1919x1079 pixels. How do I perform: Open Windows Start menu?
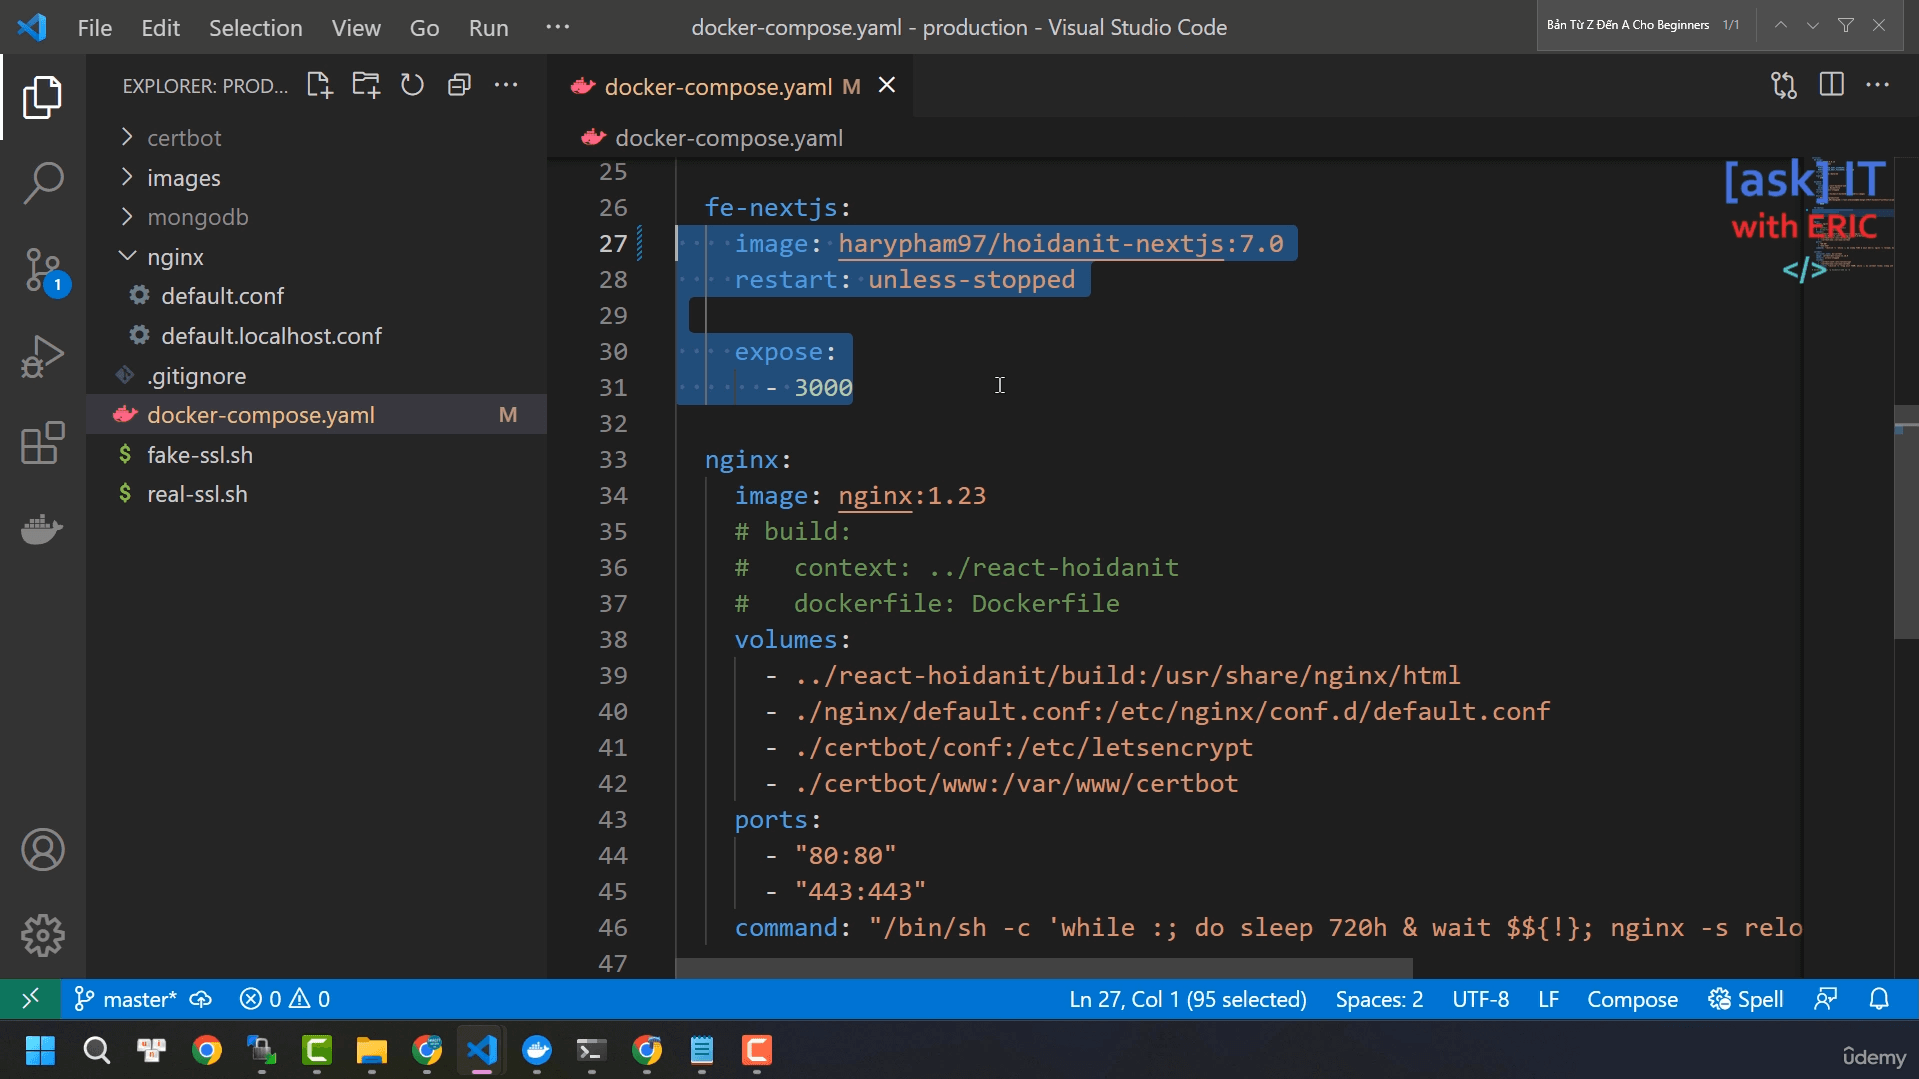pyautogui.click(x=40, y=1050)
